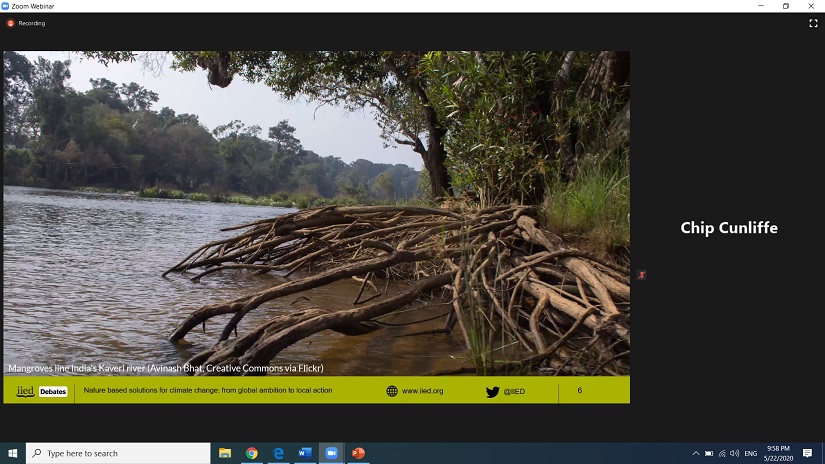Image resolution: width=825 pixels, height=464 pixels.
Task: Click the muted microphone icon beside the slide
Action: coord(642,274)
